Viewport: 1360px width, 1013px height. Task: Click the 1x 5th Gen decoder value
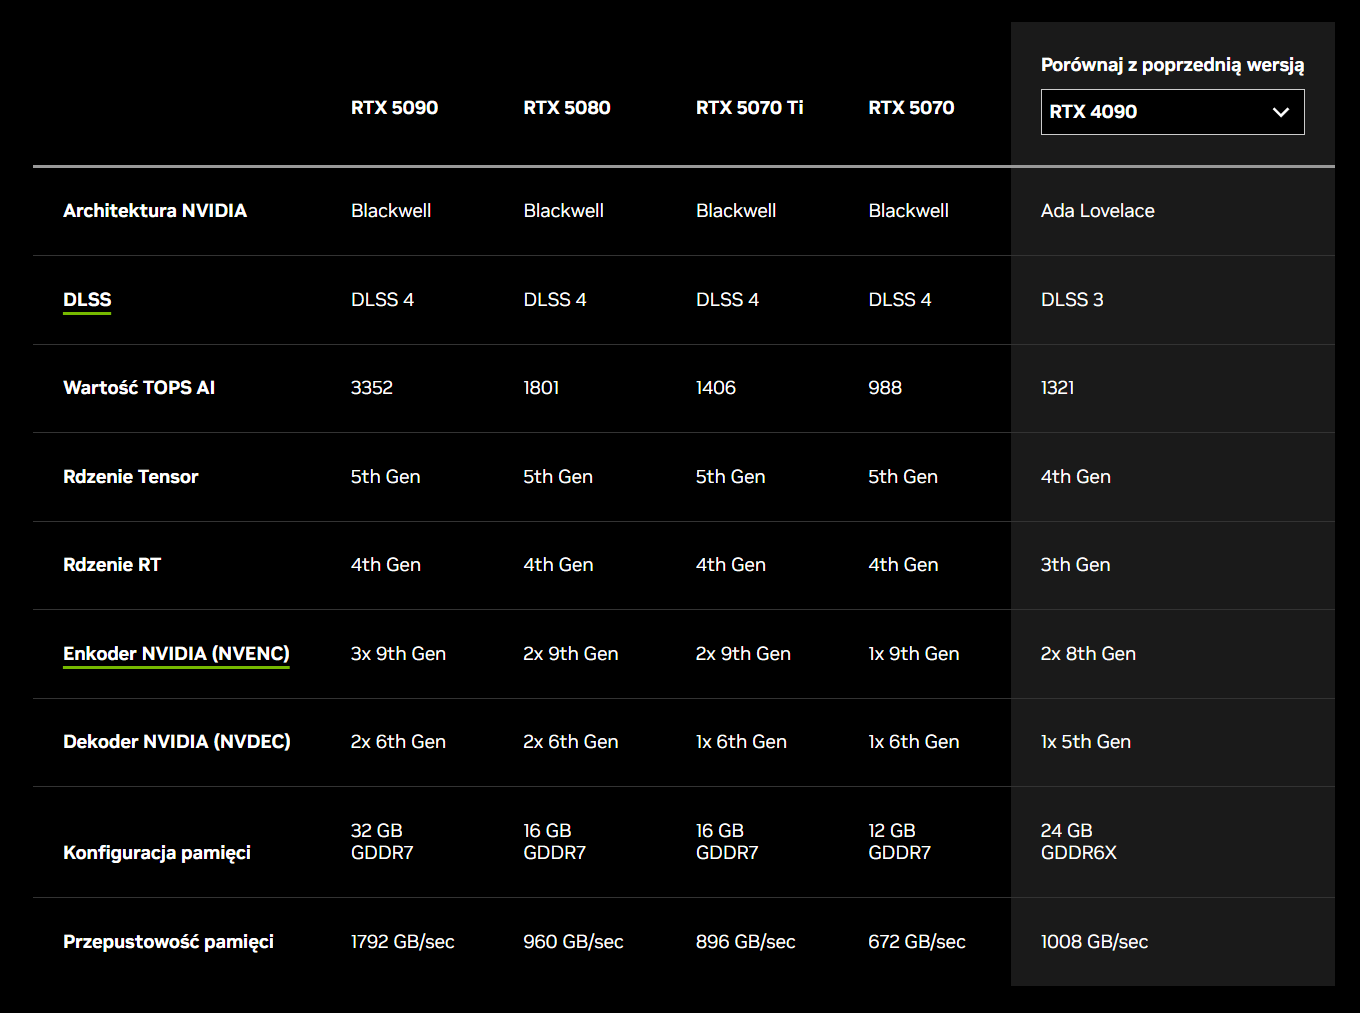(1086, 742)
